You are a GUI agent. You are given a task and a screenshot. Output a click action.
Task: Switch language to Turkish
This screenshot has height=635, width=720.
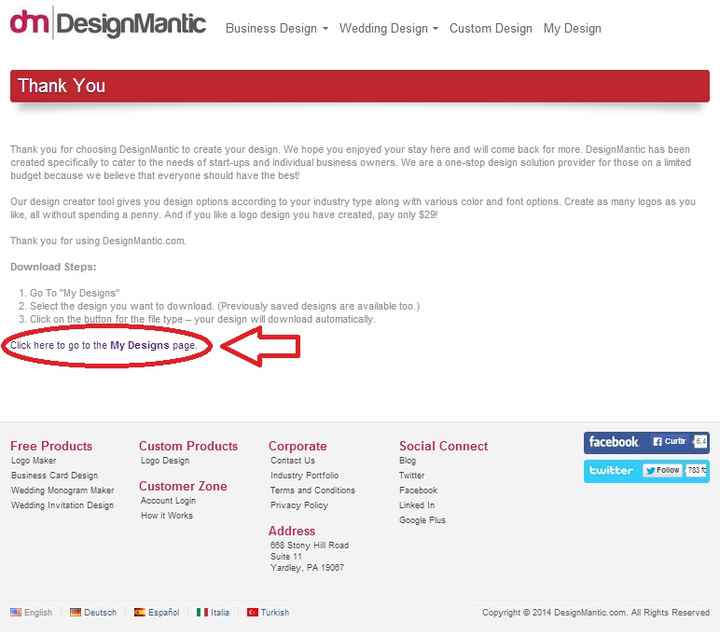[268, 613]
